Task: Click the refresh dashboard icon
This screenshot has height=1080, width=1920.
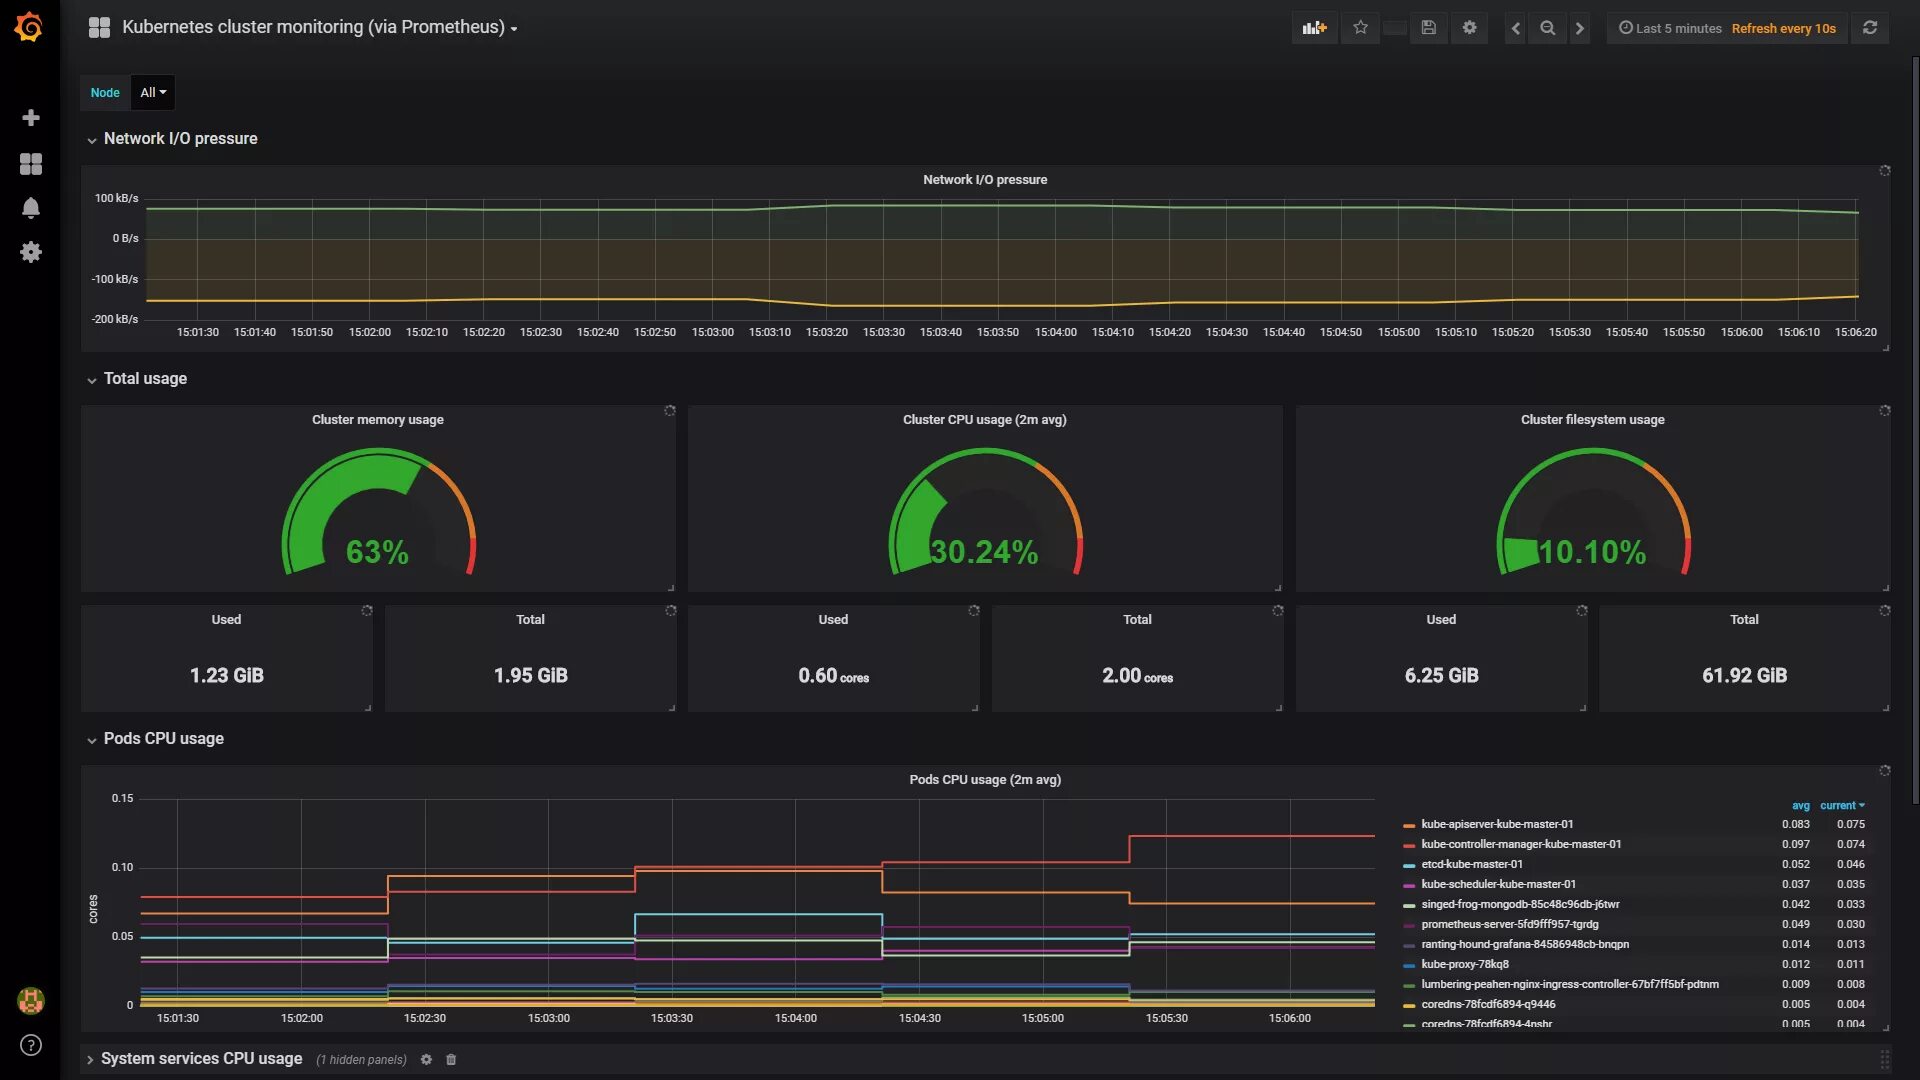Action: click(1870, 28)
